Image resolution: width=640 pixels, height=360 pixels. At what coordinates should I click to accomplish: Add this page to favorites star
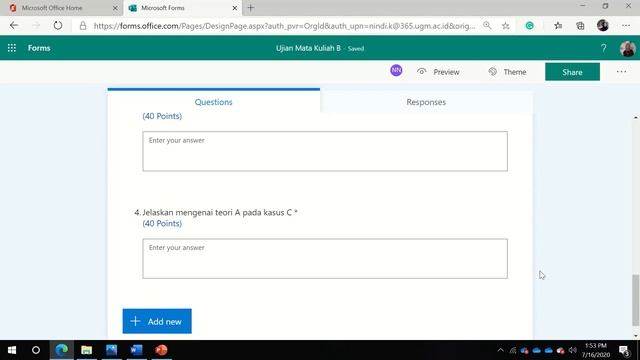coord(505,26)
